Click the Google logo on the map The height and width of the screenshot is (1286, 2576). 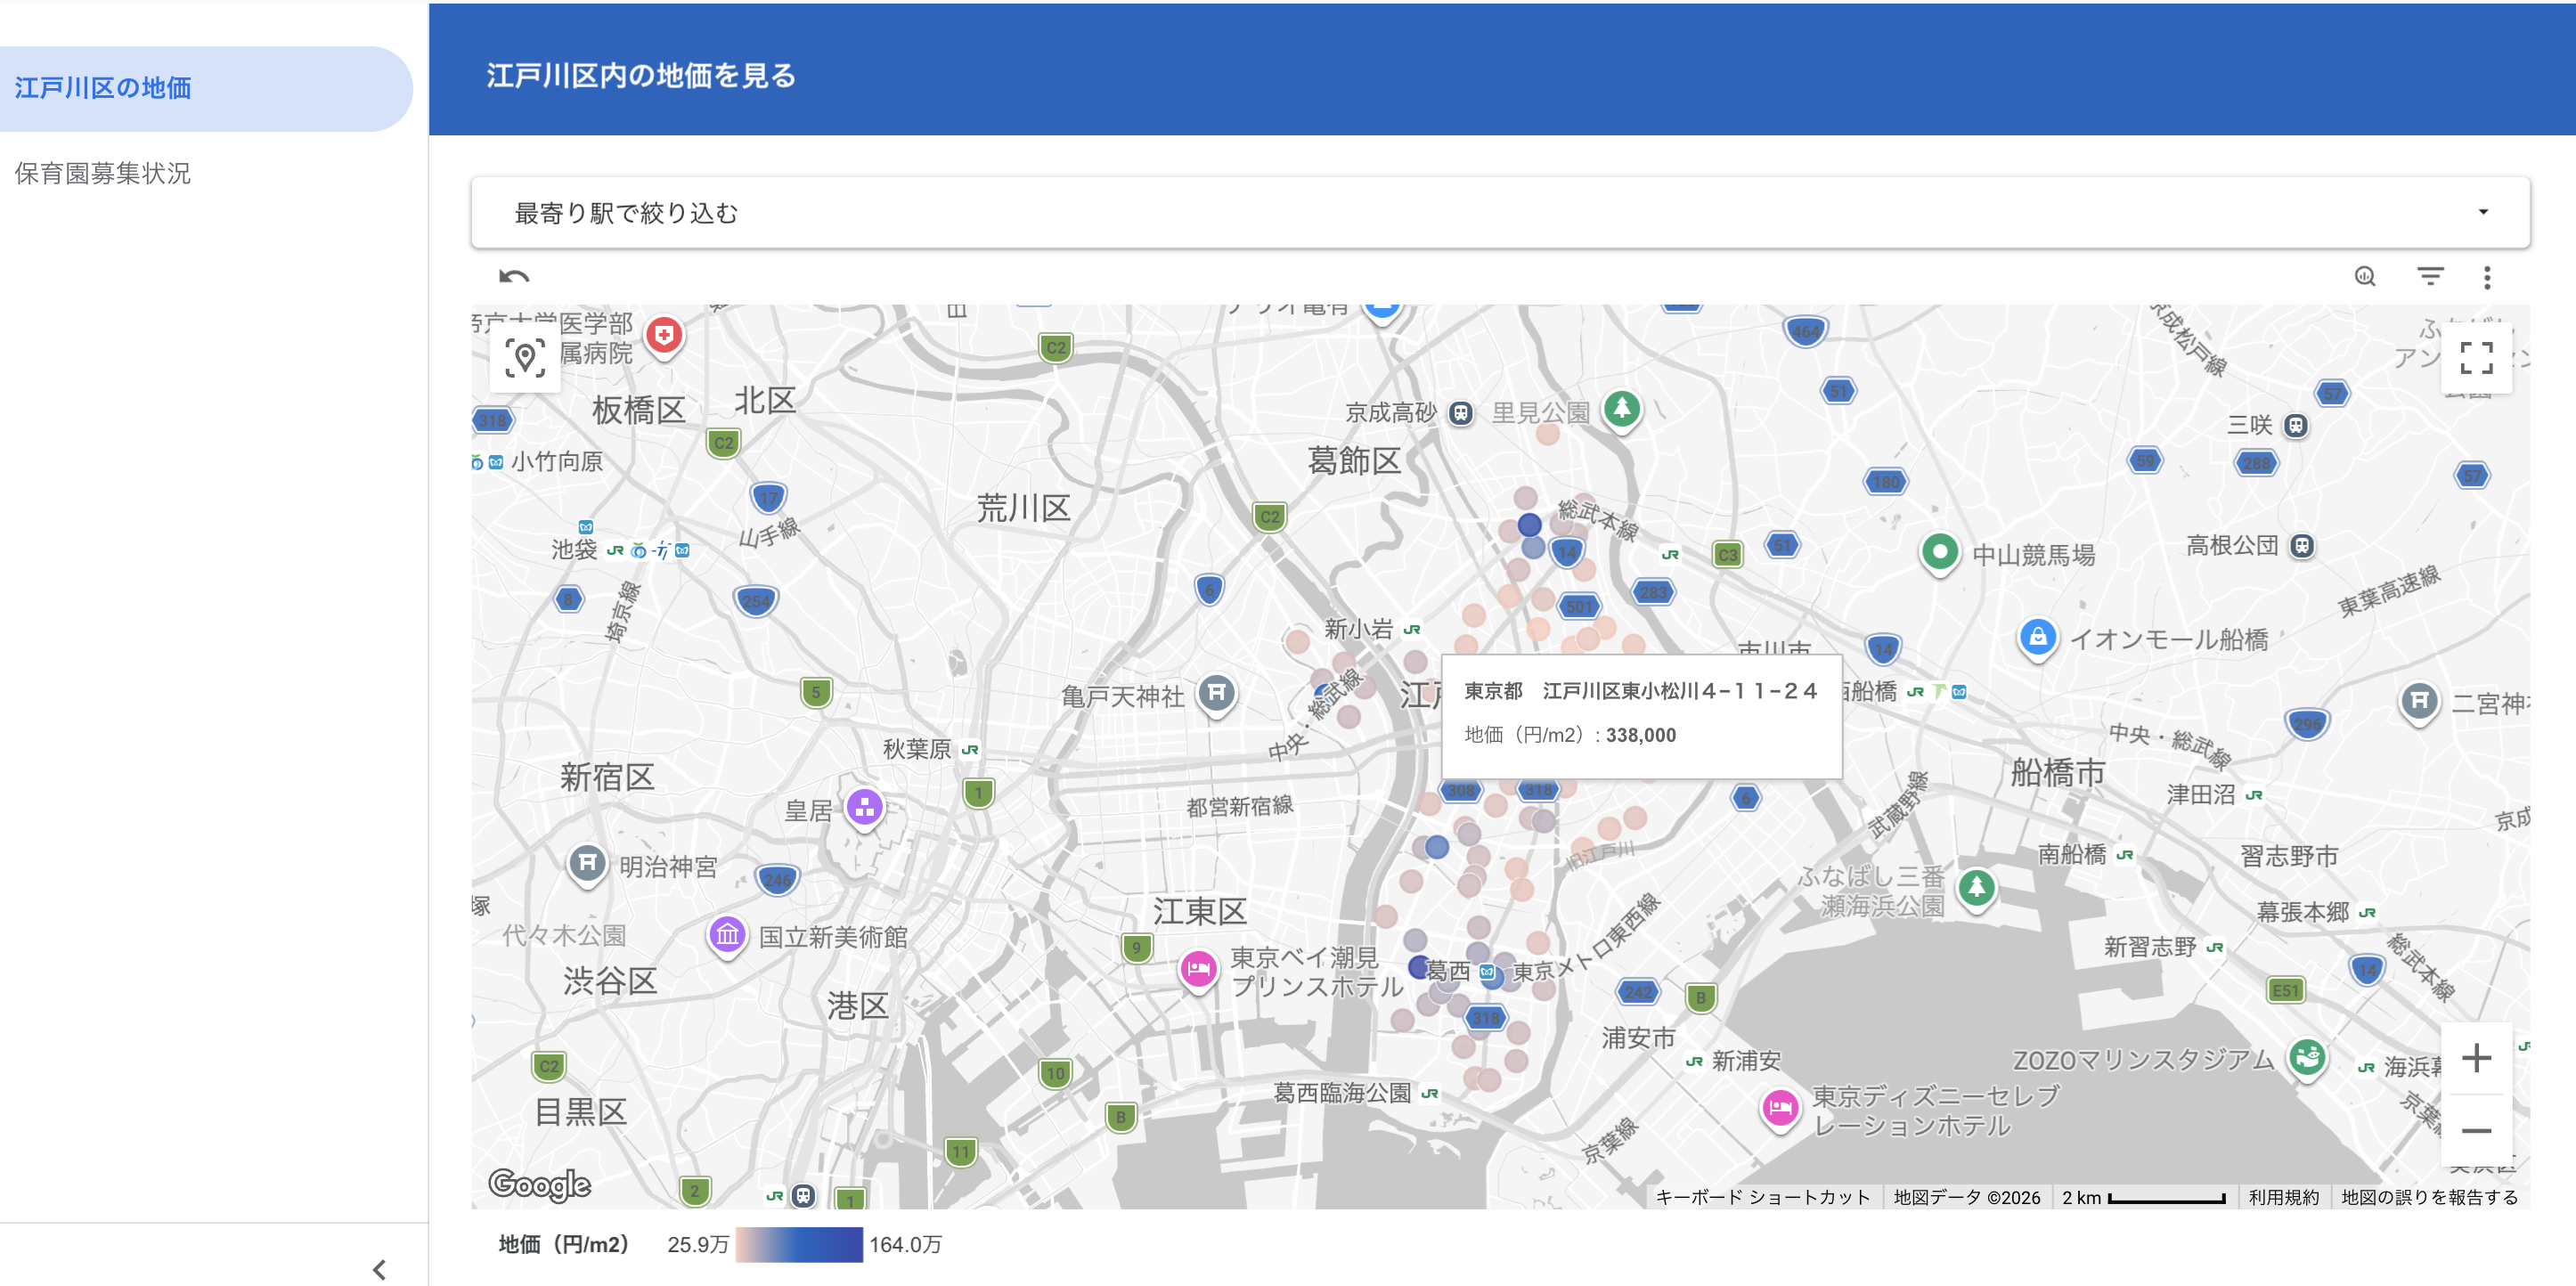click(x=540, y=1185)
